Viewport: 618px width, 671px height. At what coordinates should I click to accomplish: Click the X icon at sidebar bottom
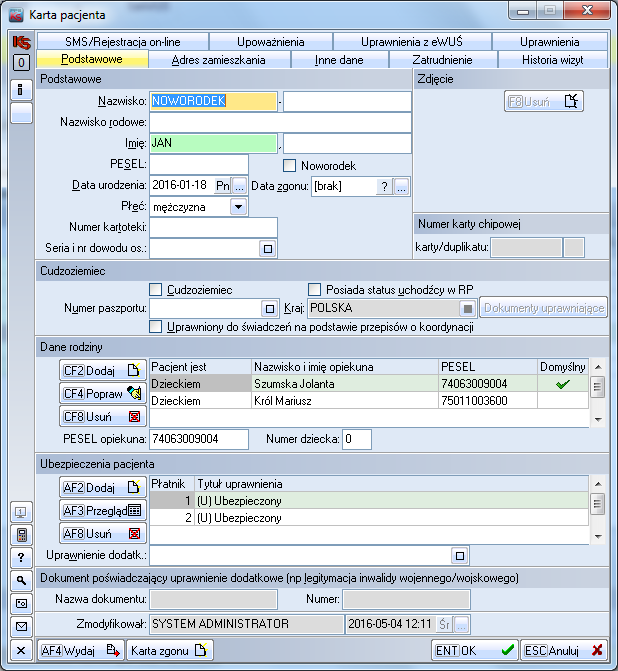coord(21,650)
